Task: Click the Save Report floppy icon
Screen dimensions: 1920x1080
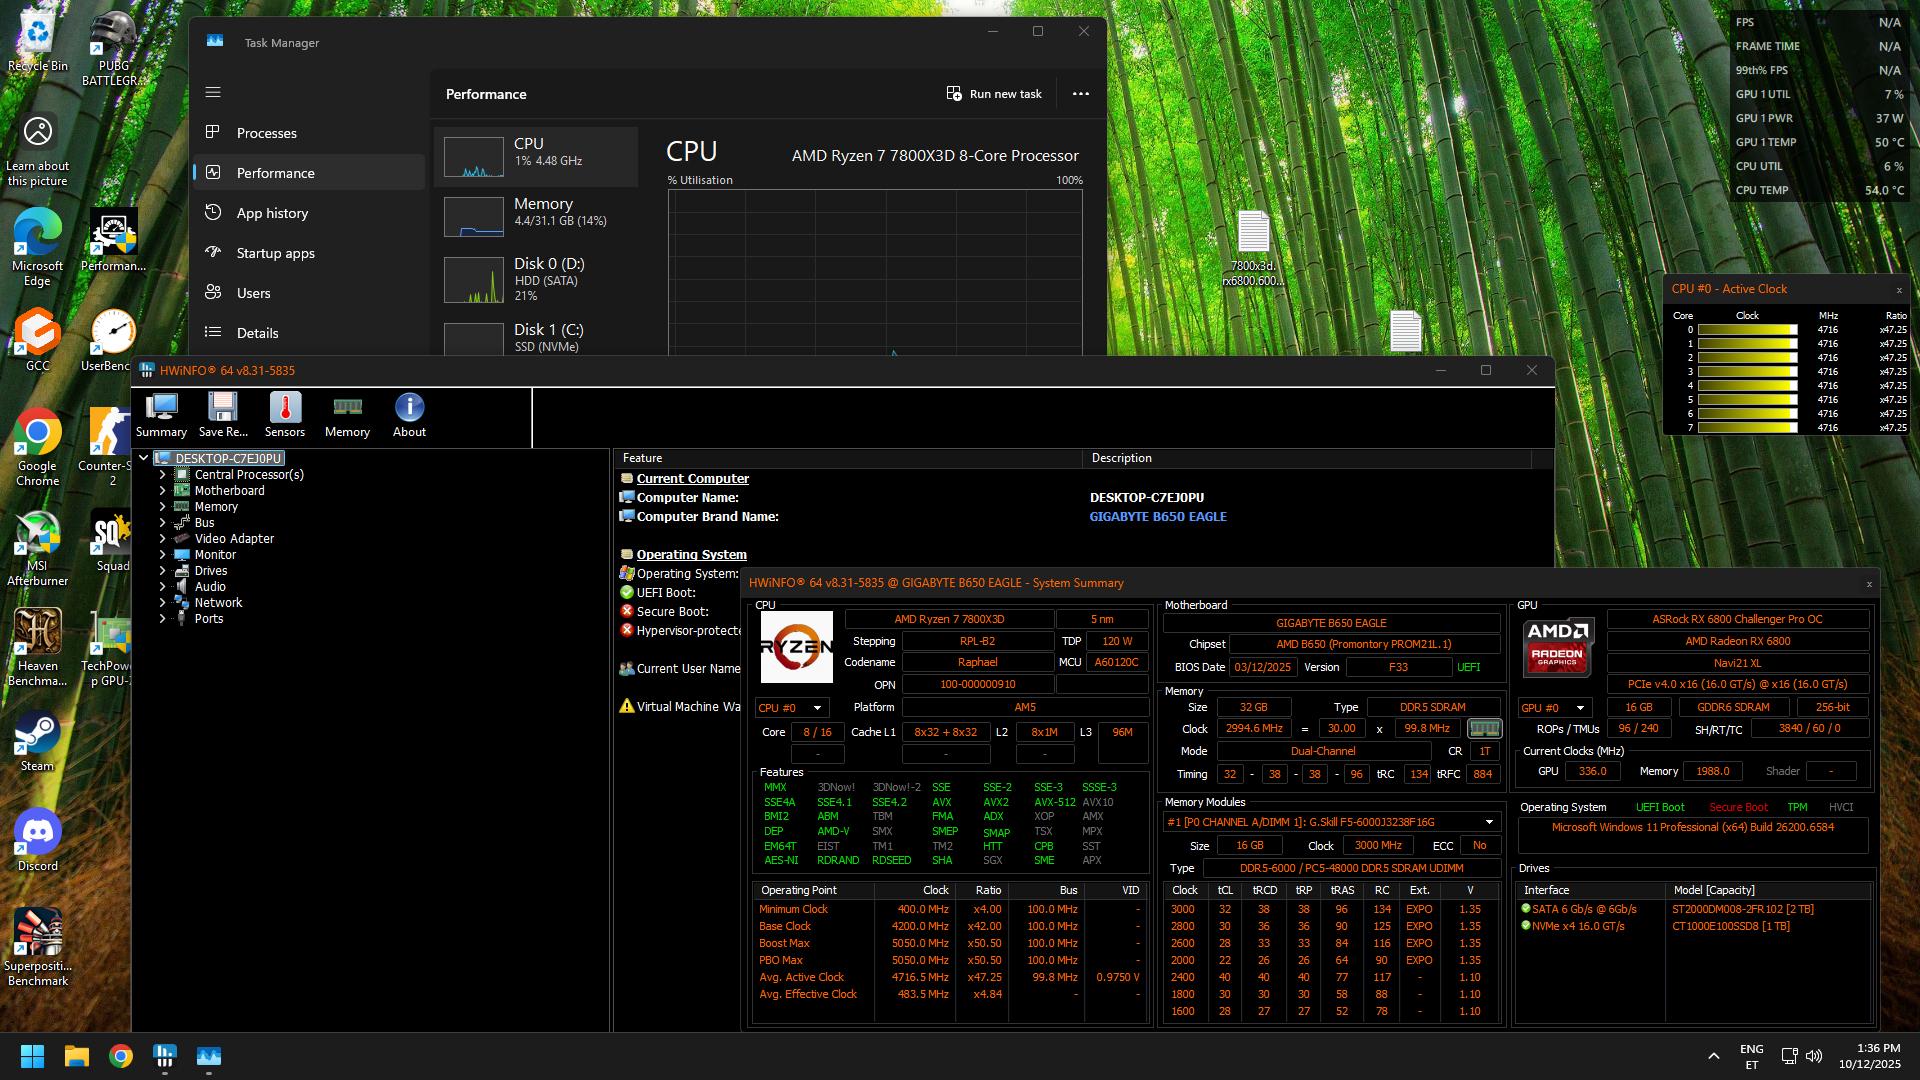Action: (222, 414)
